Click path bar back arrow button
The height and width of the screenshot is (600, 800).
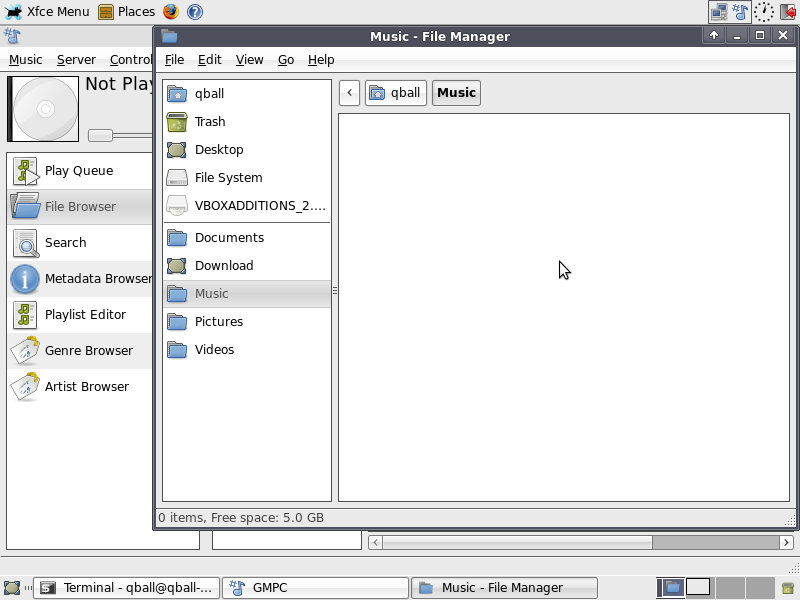tap(349, 93)
